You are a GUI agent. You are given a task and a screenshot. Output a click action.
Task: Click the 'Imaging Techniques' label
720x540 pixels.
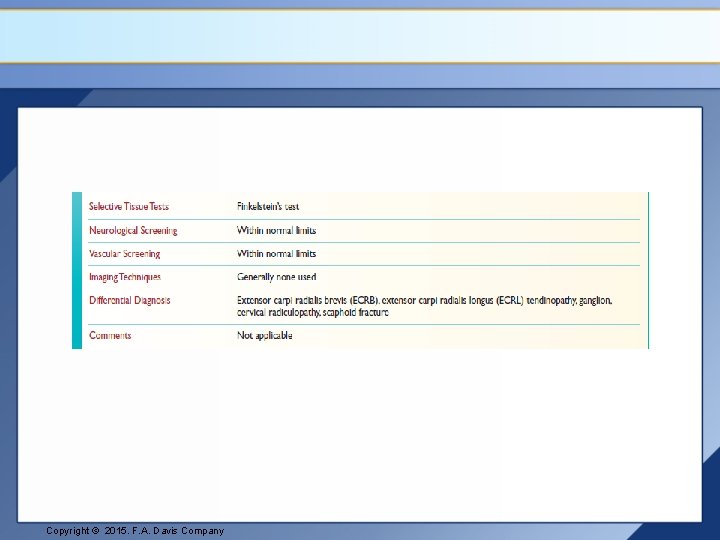(125, 277)
